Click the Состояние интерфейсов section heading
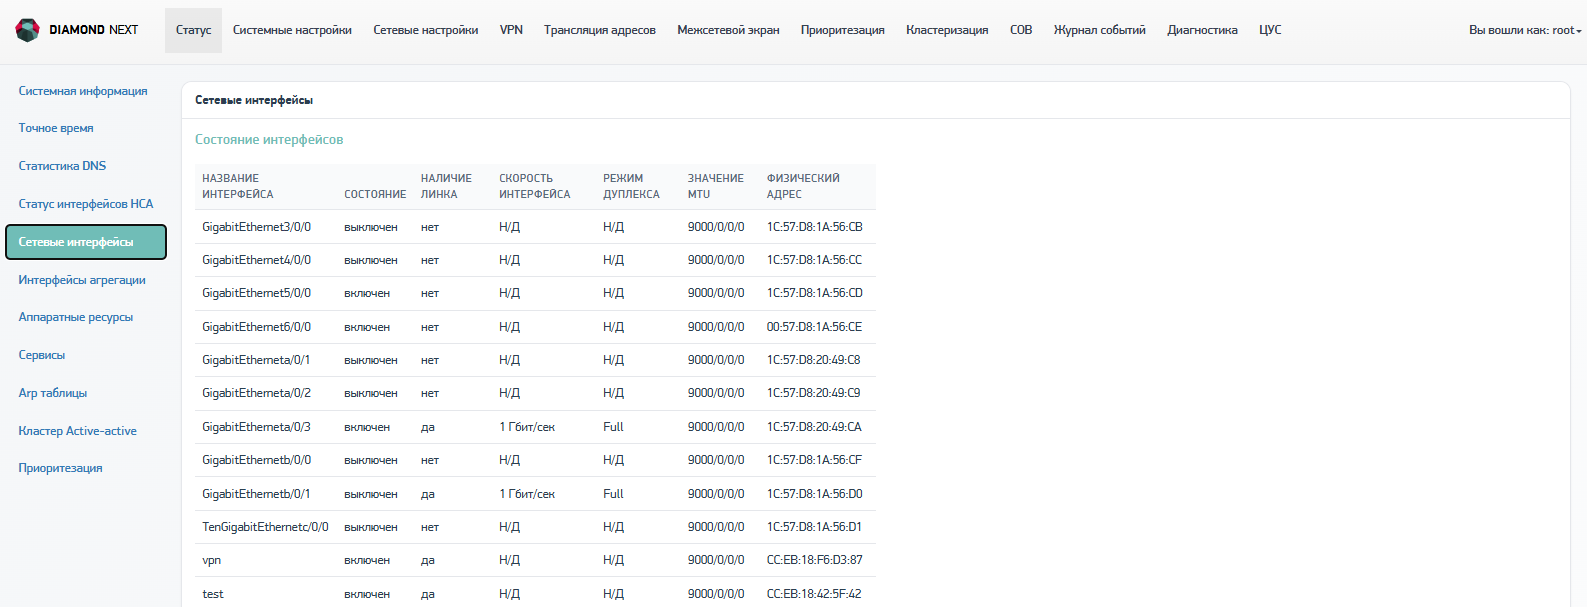The height and width of the screenshot is (607, 1587). coord(269,140)
